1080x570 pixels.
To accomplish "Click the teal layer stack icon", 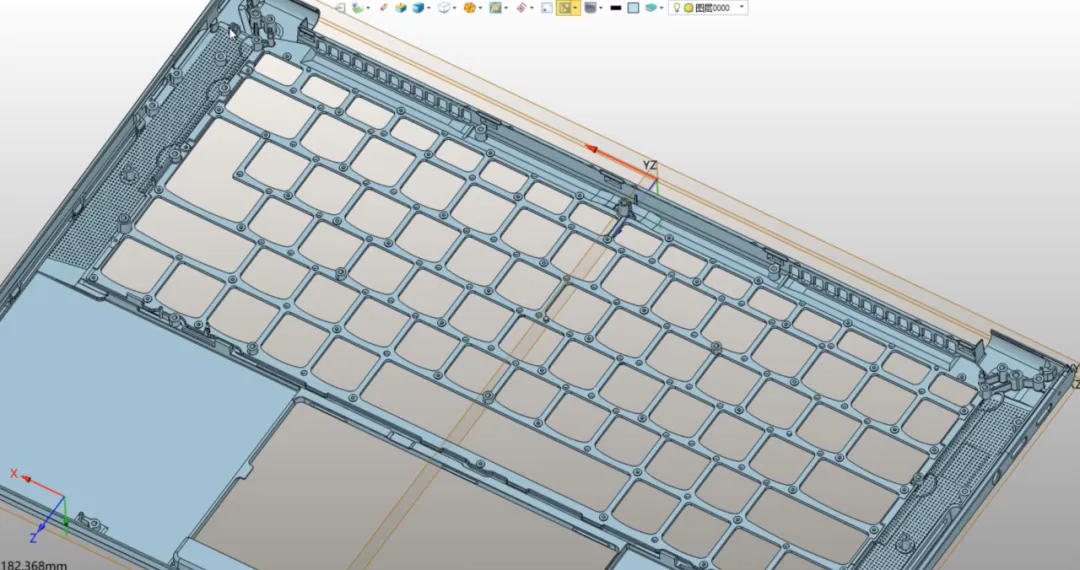I will (x=651, y=8).
